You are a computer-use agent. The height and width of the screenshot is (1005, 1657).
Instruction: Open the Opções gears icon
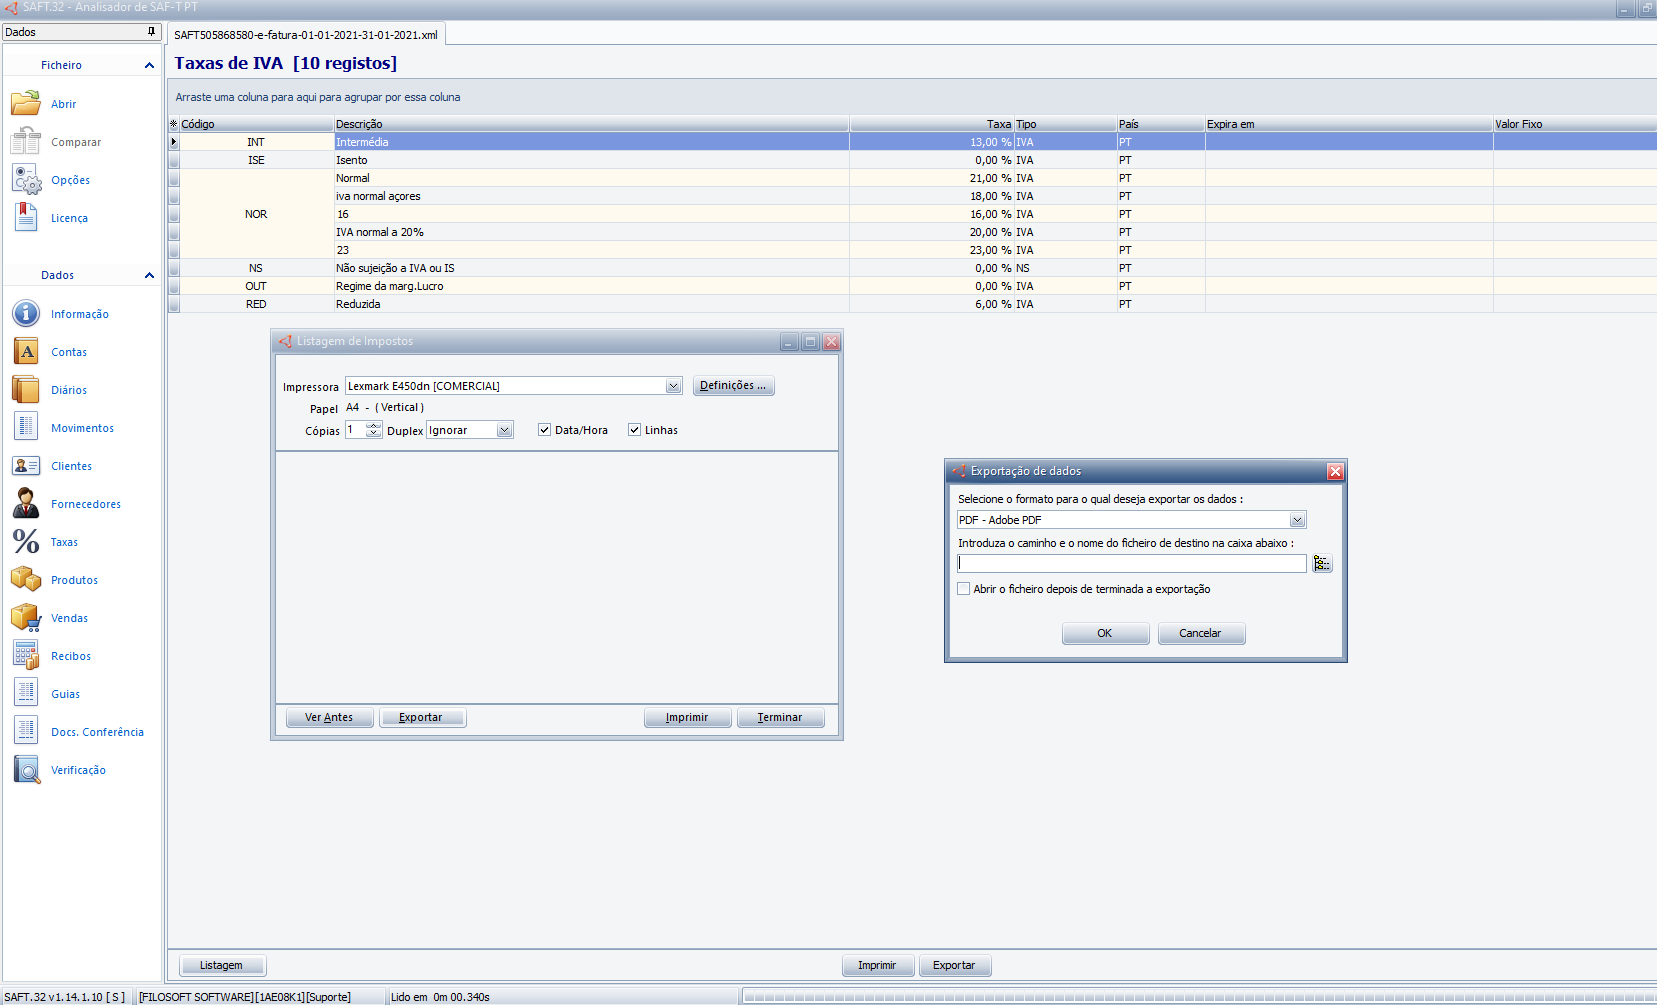click(26, 180)
